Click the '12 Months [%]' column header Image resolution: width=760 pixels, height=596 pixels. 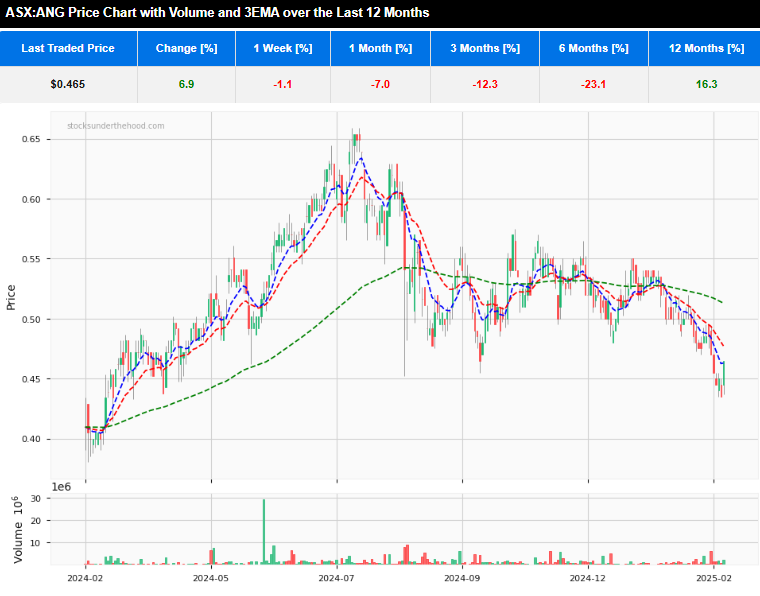(x=706, y=48)
